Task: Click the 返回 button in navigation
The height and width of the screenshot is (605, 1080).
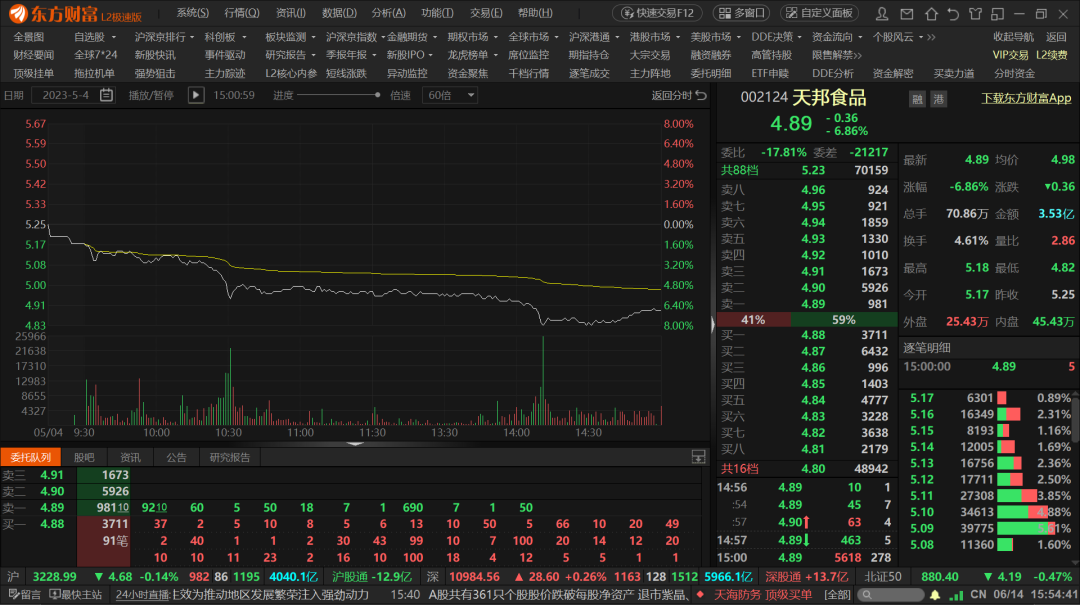Action: [x=1056, y=37]
